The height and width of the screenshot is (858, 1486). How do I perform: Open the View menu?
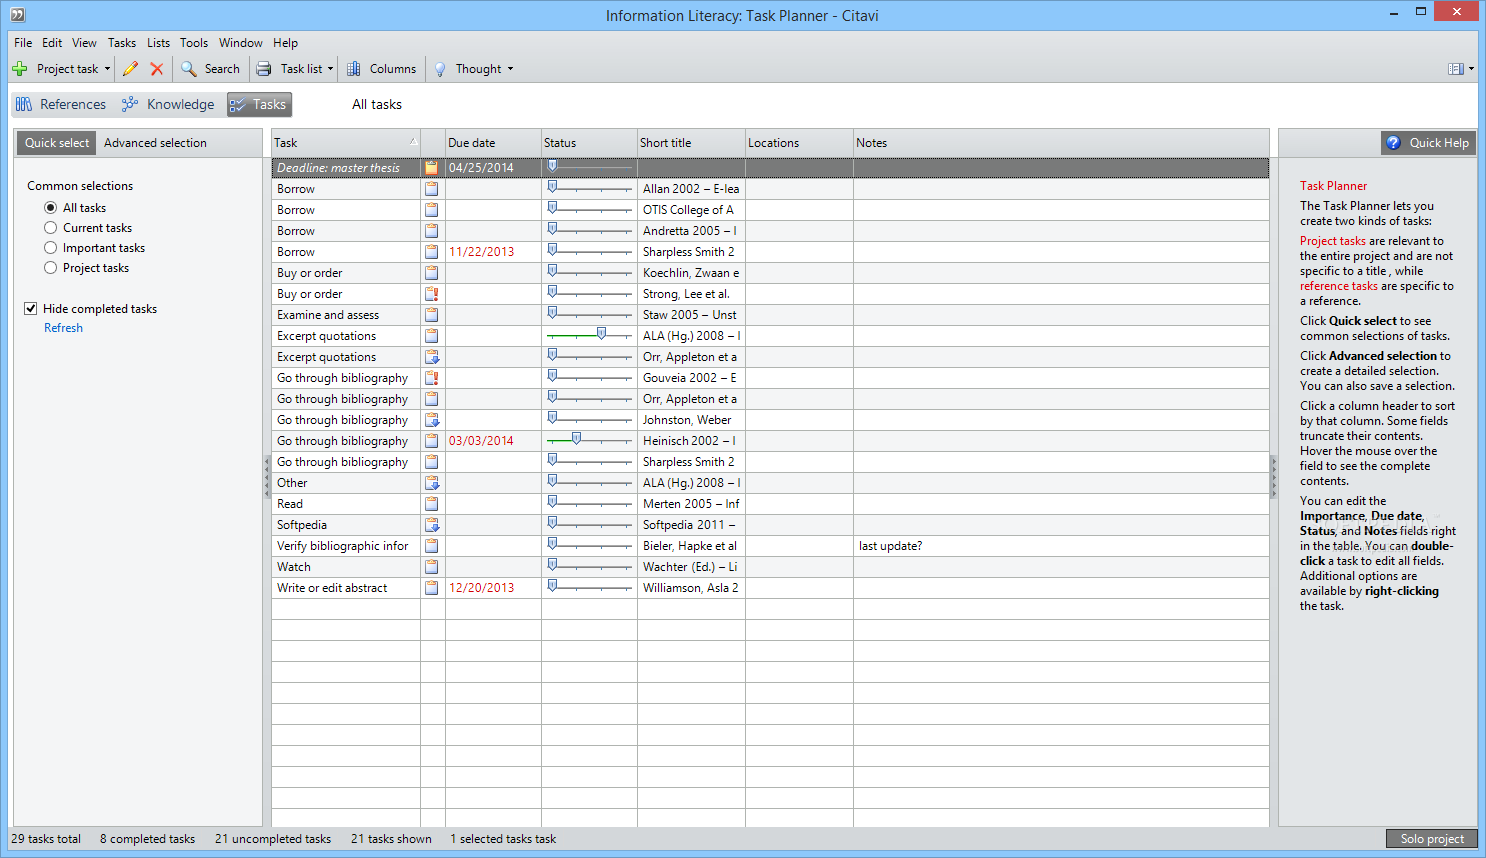(84, 43)
